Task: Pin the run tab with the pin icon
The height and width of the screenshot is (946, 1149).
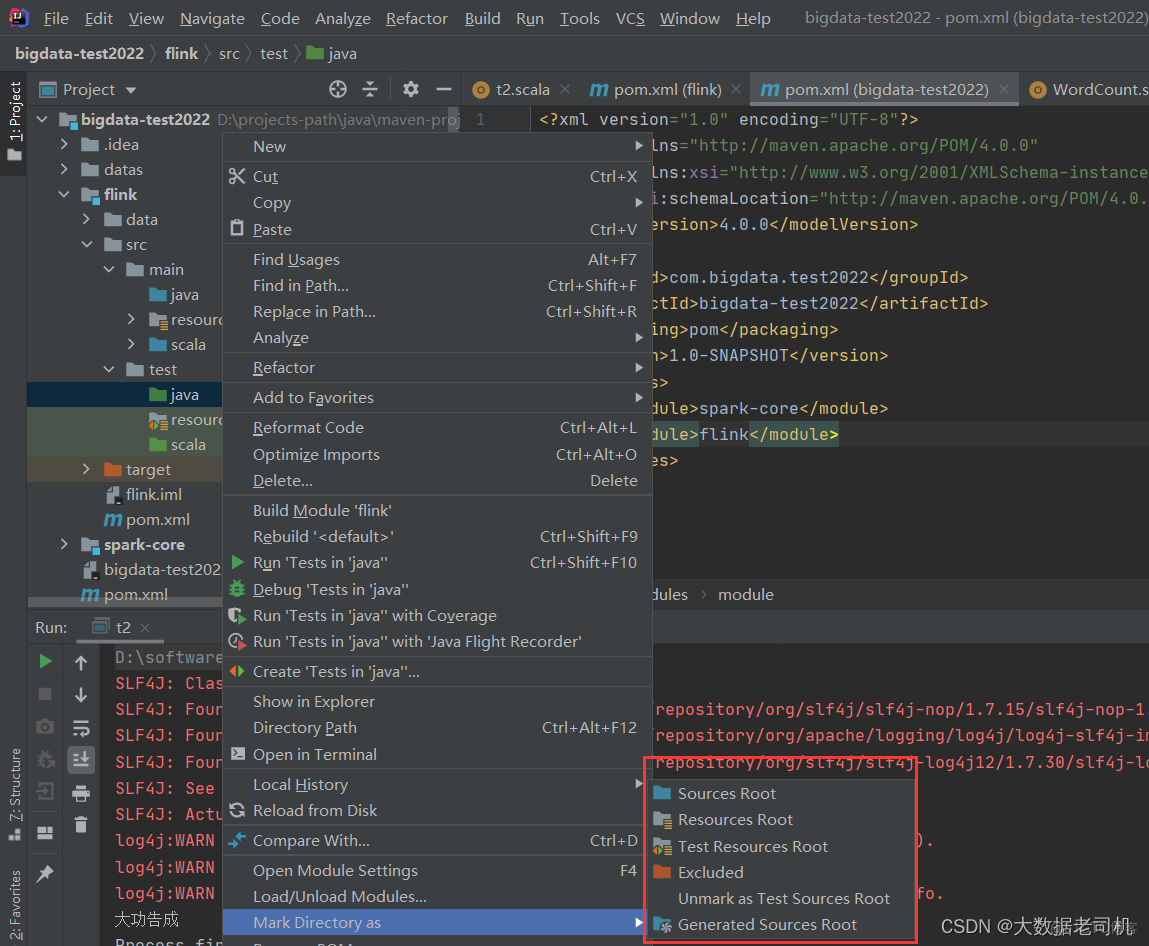Action: click(45, 874)
